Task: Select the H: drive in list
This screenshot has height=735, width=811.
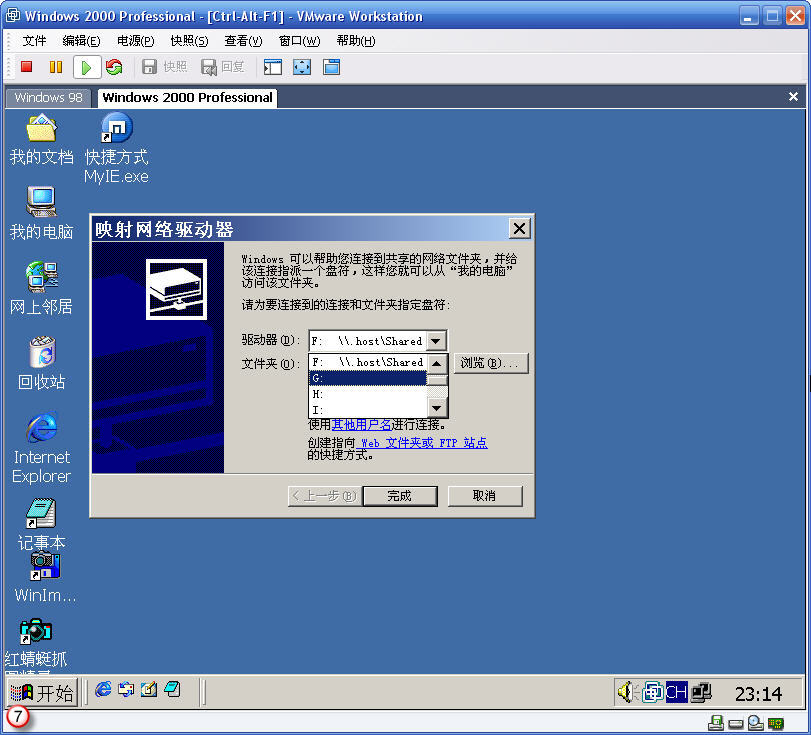Action: point(368,394)
